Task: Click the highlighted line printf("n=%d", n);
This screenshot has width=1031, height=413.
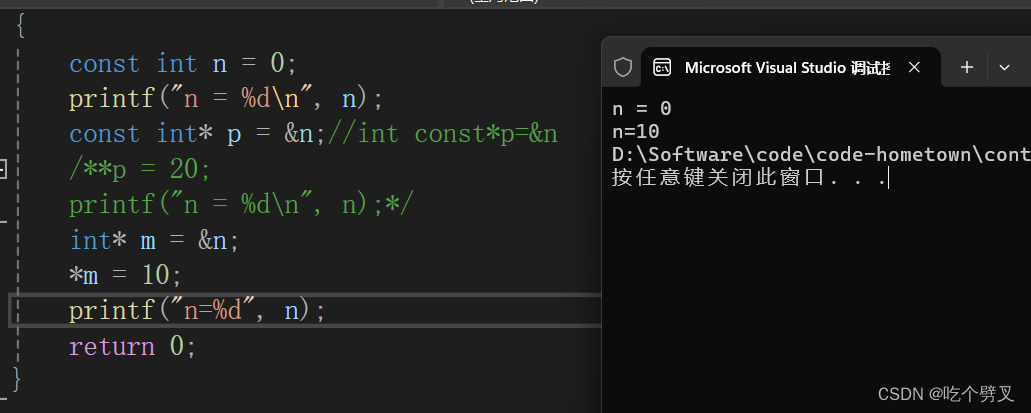Action: pos(197,310)
